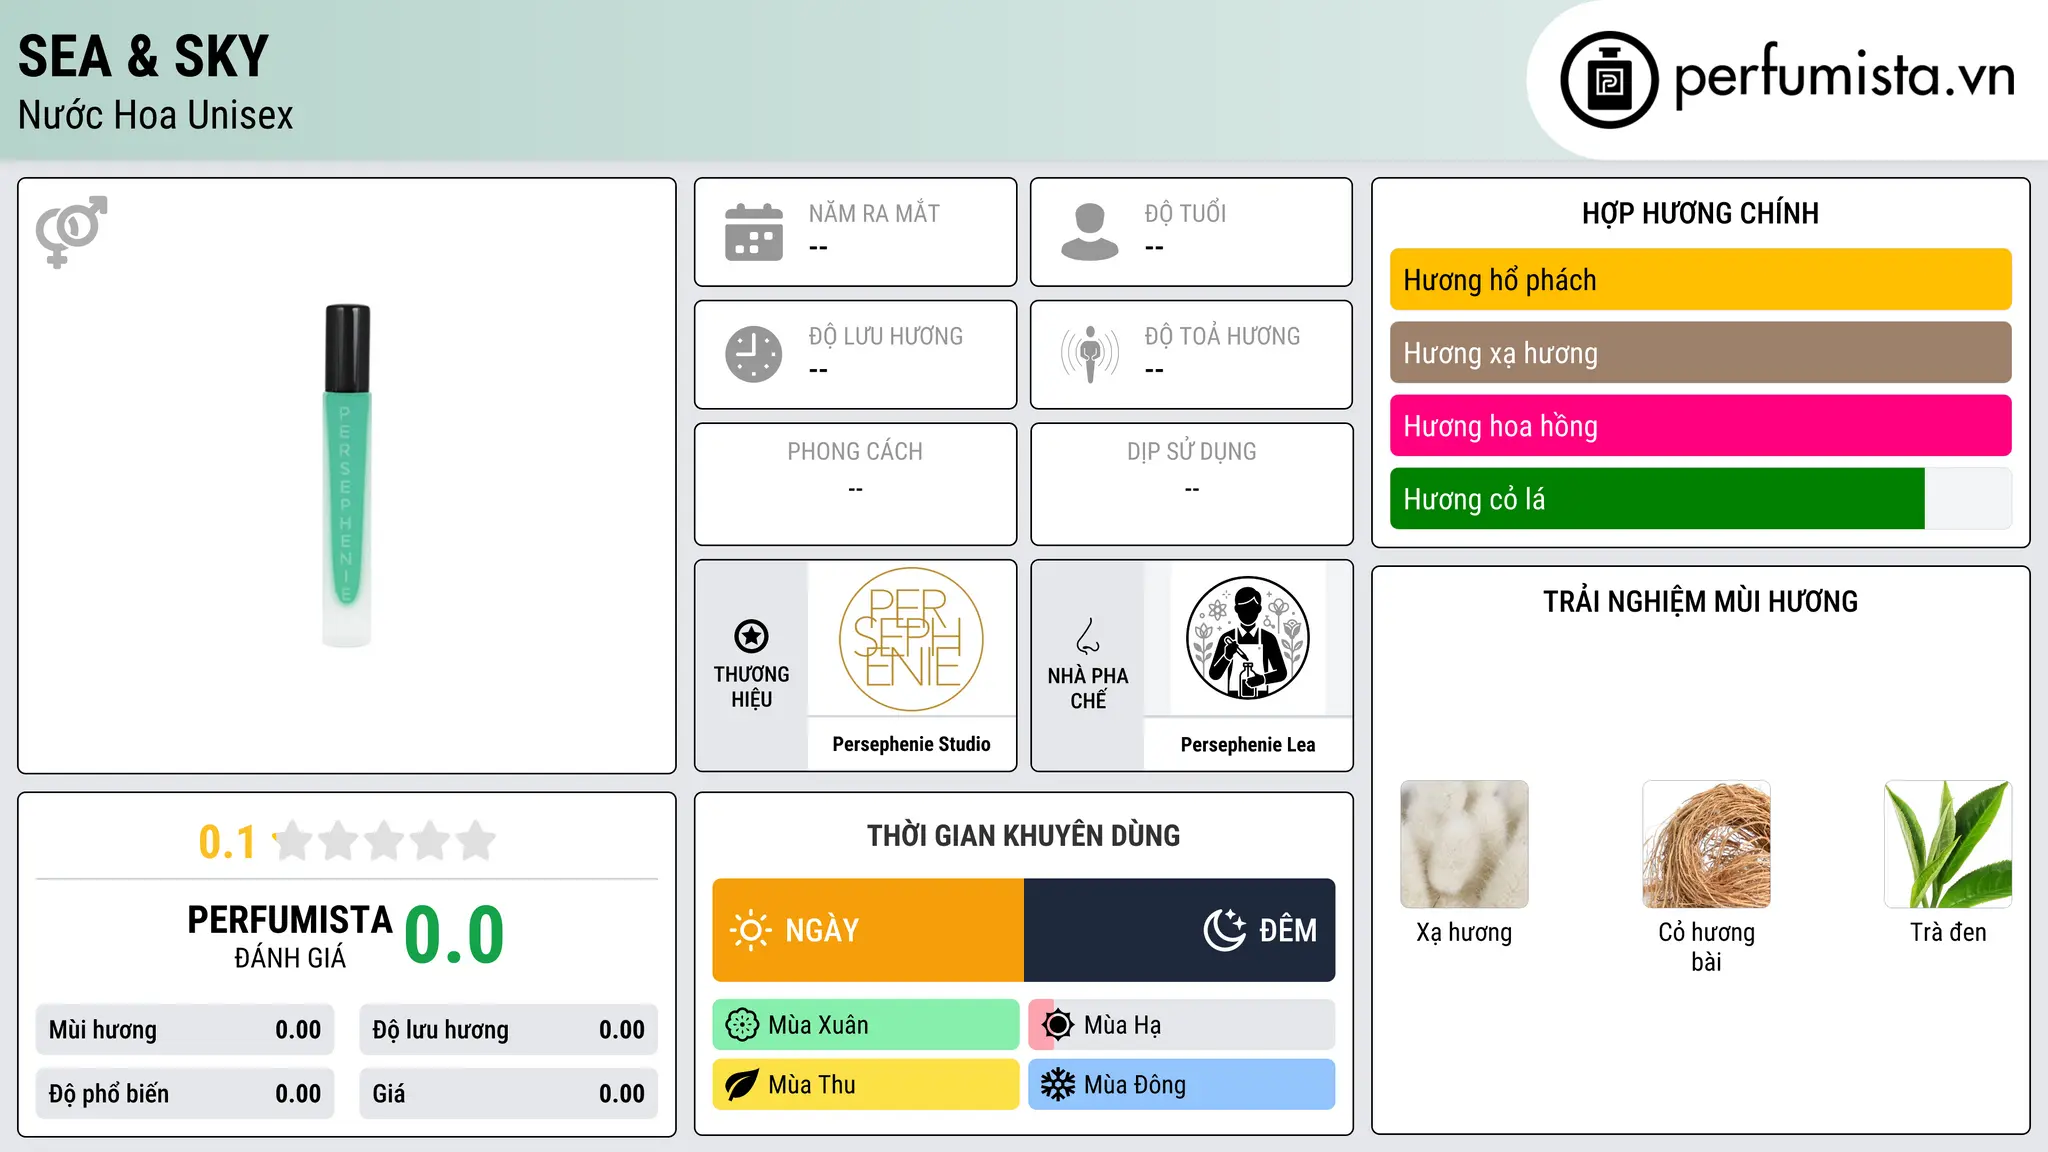
Task: Select the Mùa Hạ season chip
Action: (1182, 1025)
